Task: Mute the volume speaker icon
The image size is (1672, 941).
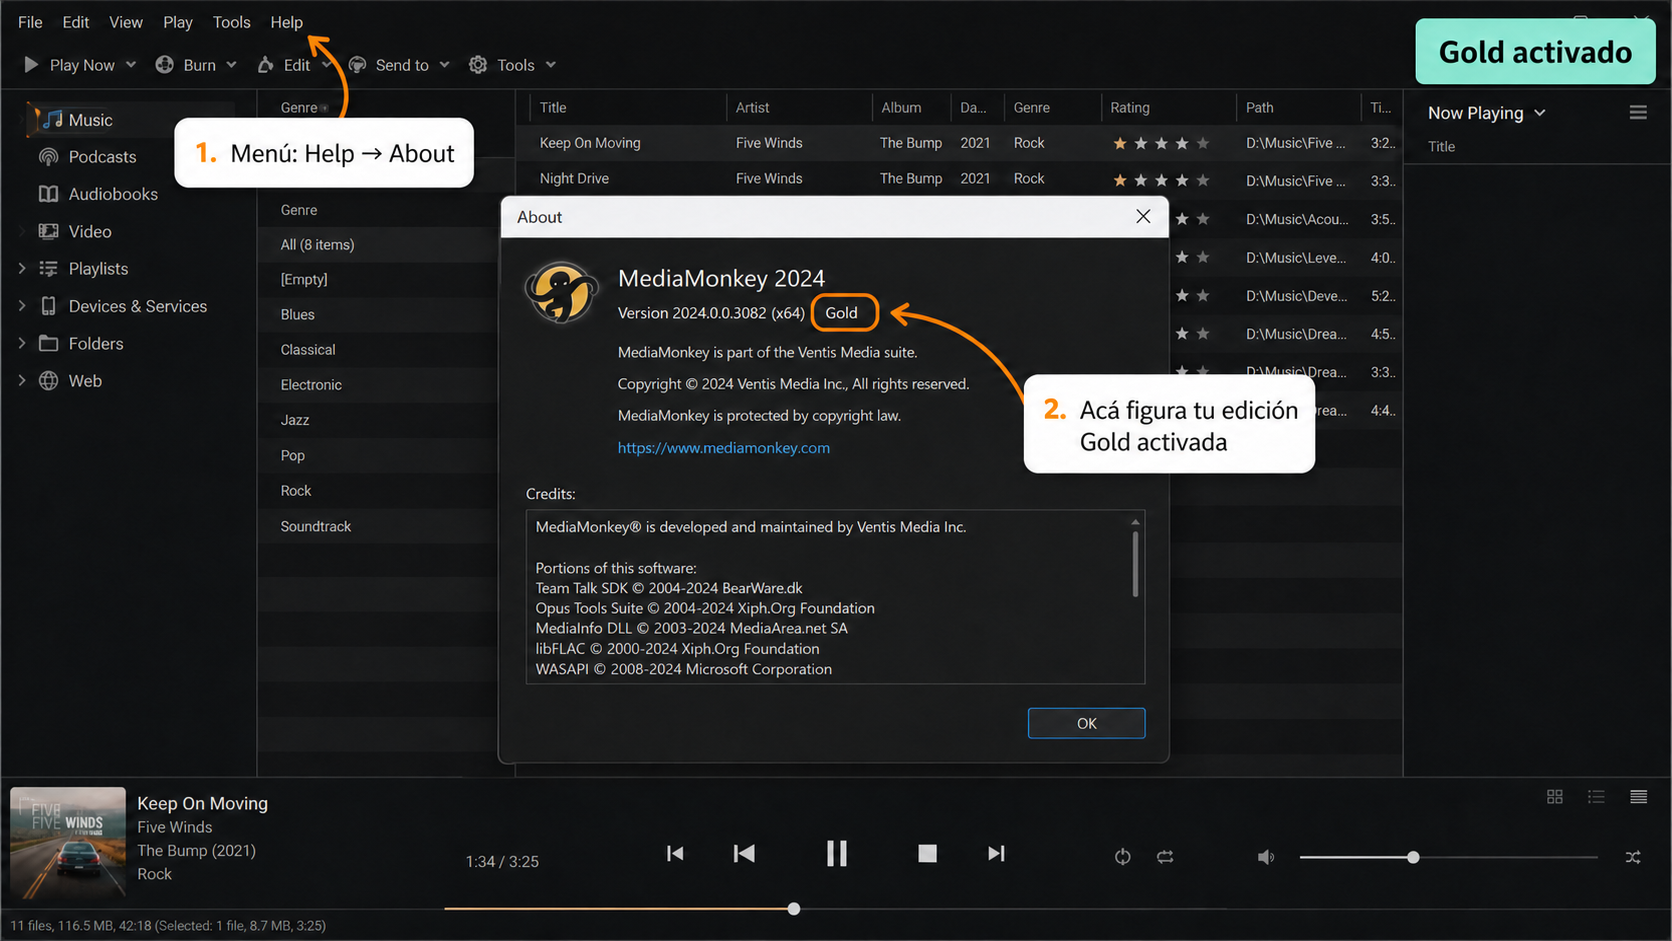Action: [x=1266, y=857]
